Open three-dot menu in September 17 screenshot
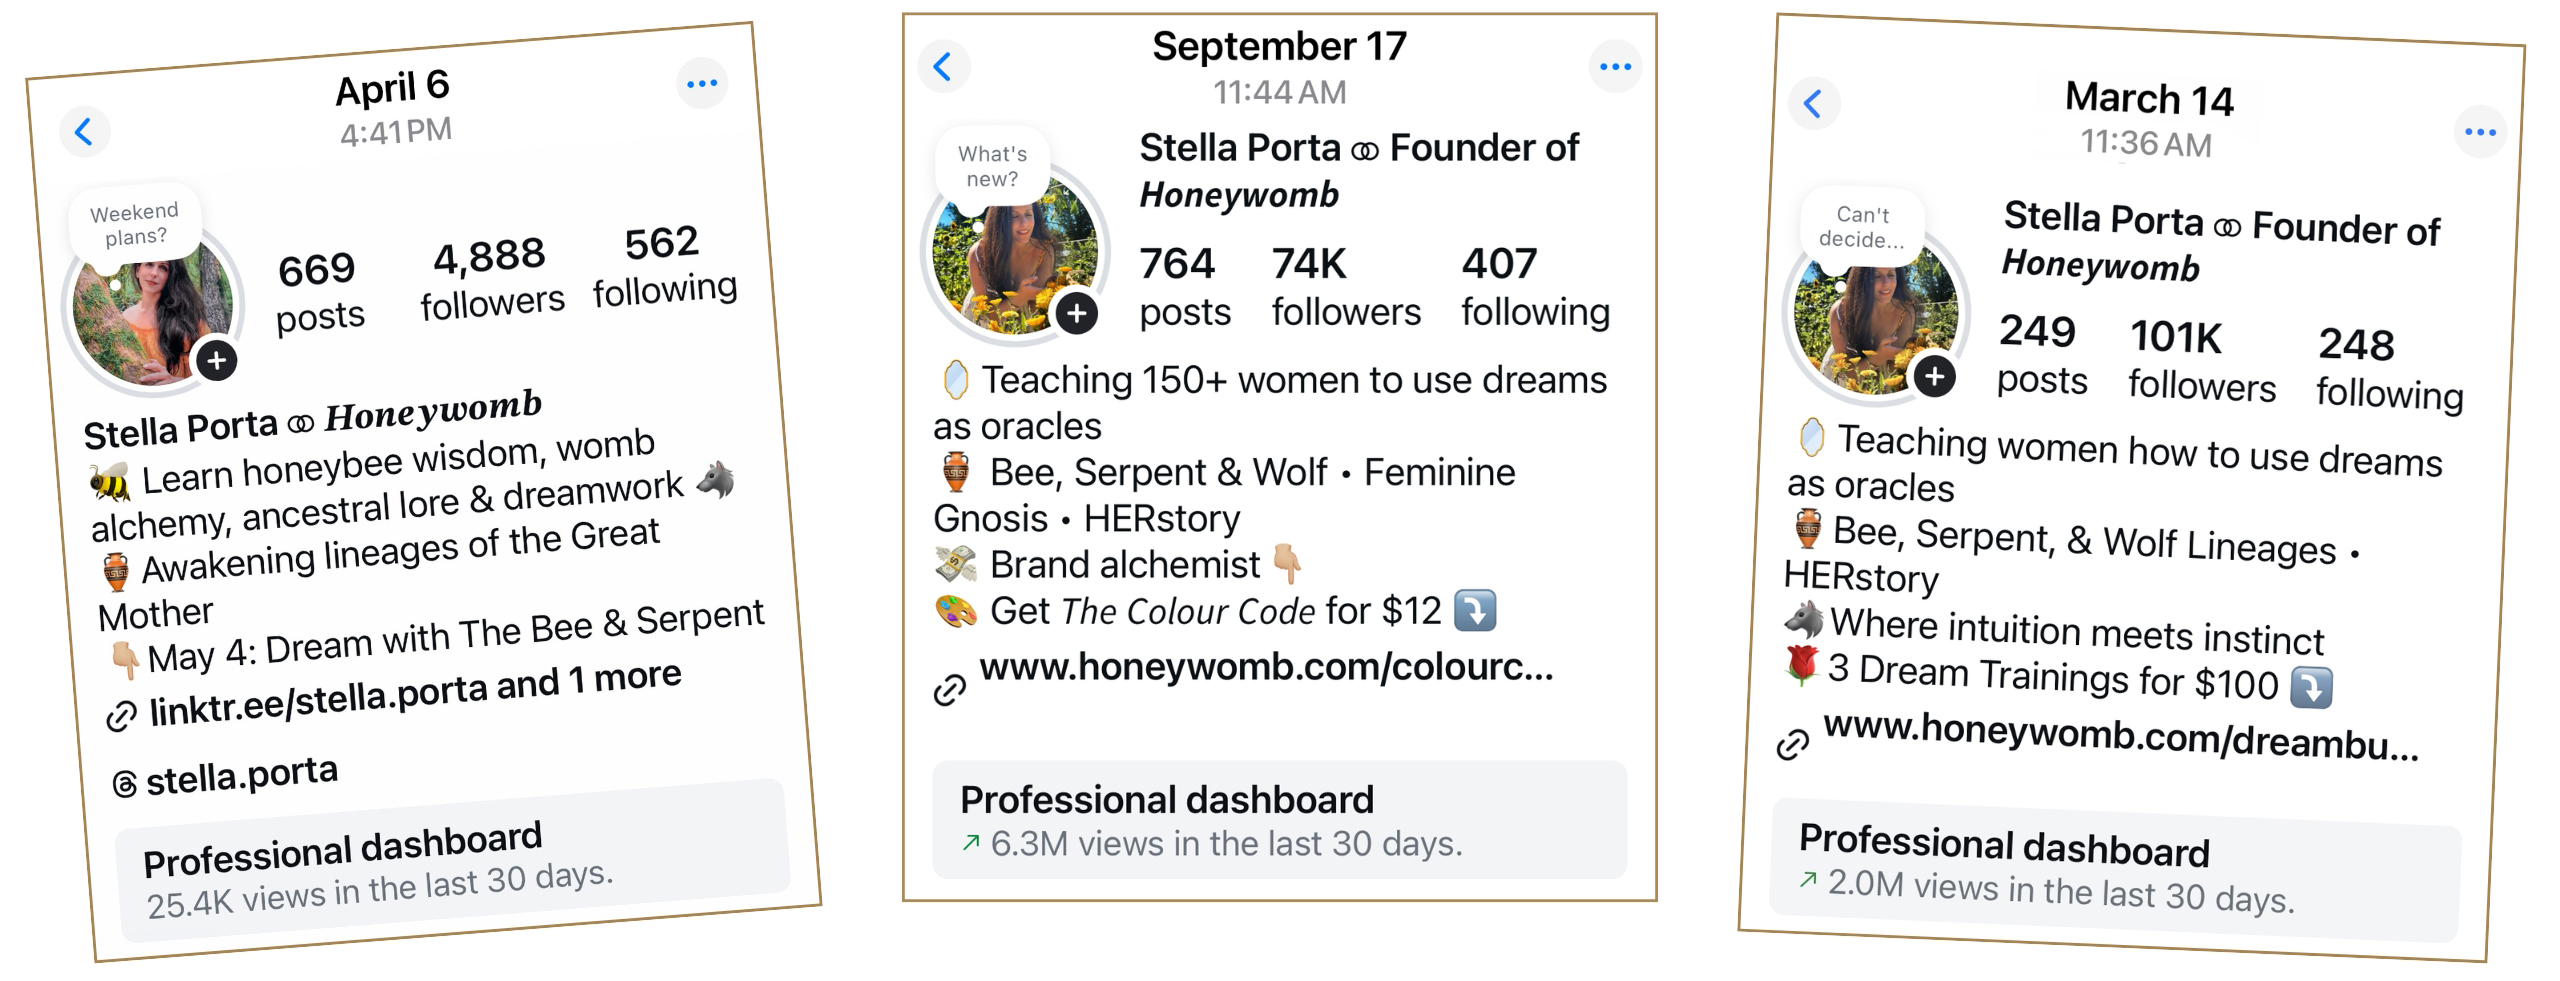This screenshot has width=2560, height=981. point(1615,67)
